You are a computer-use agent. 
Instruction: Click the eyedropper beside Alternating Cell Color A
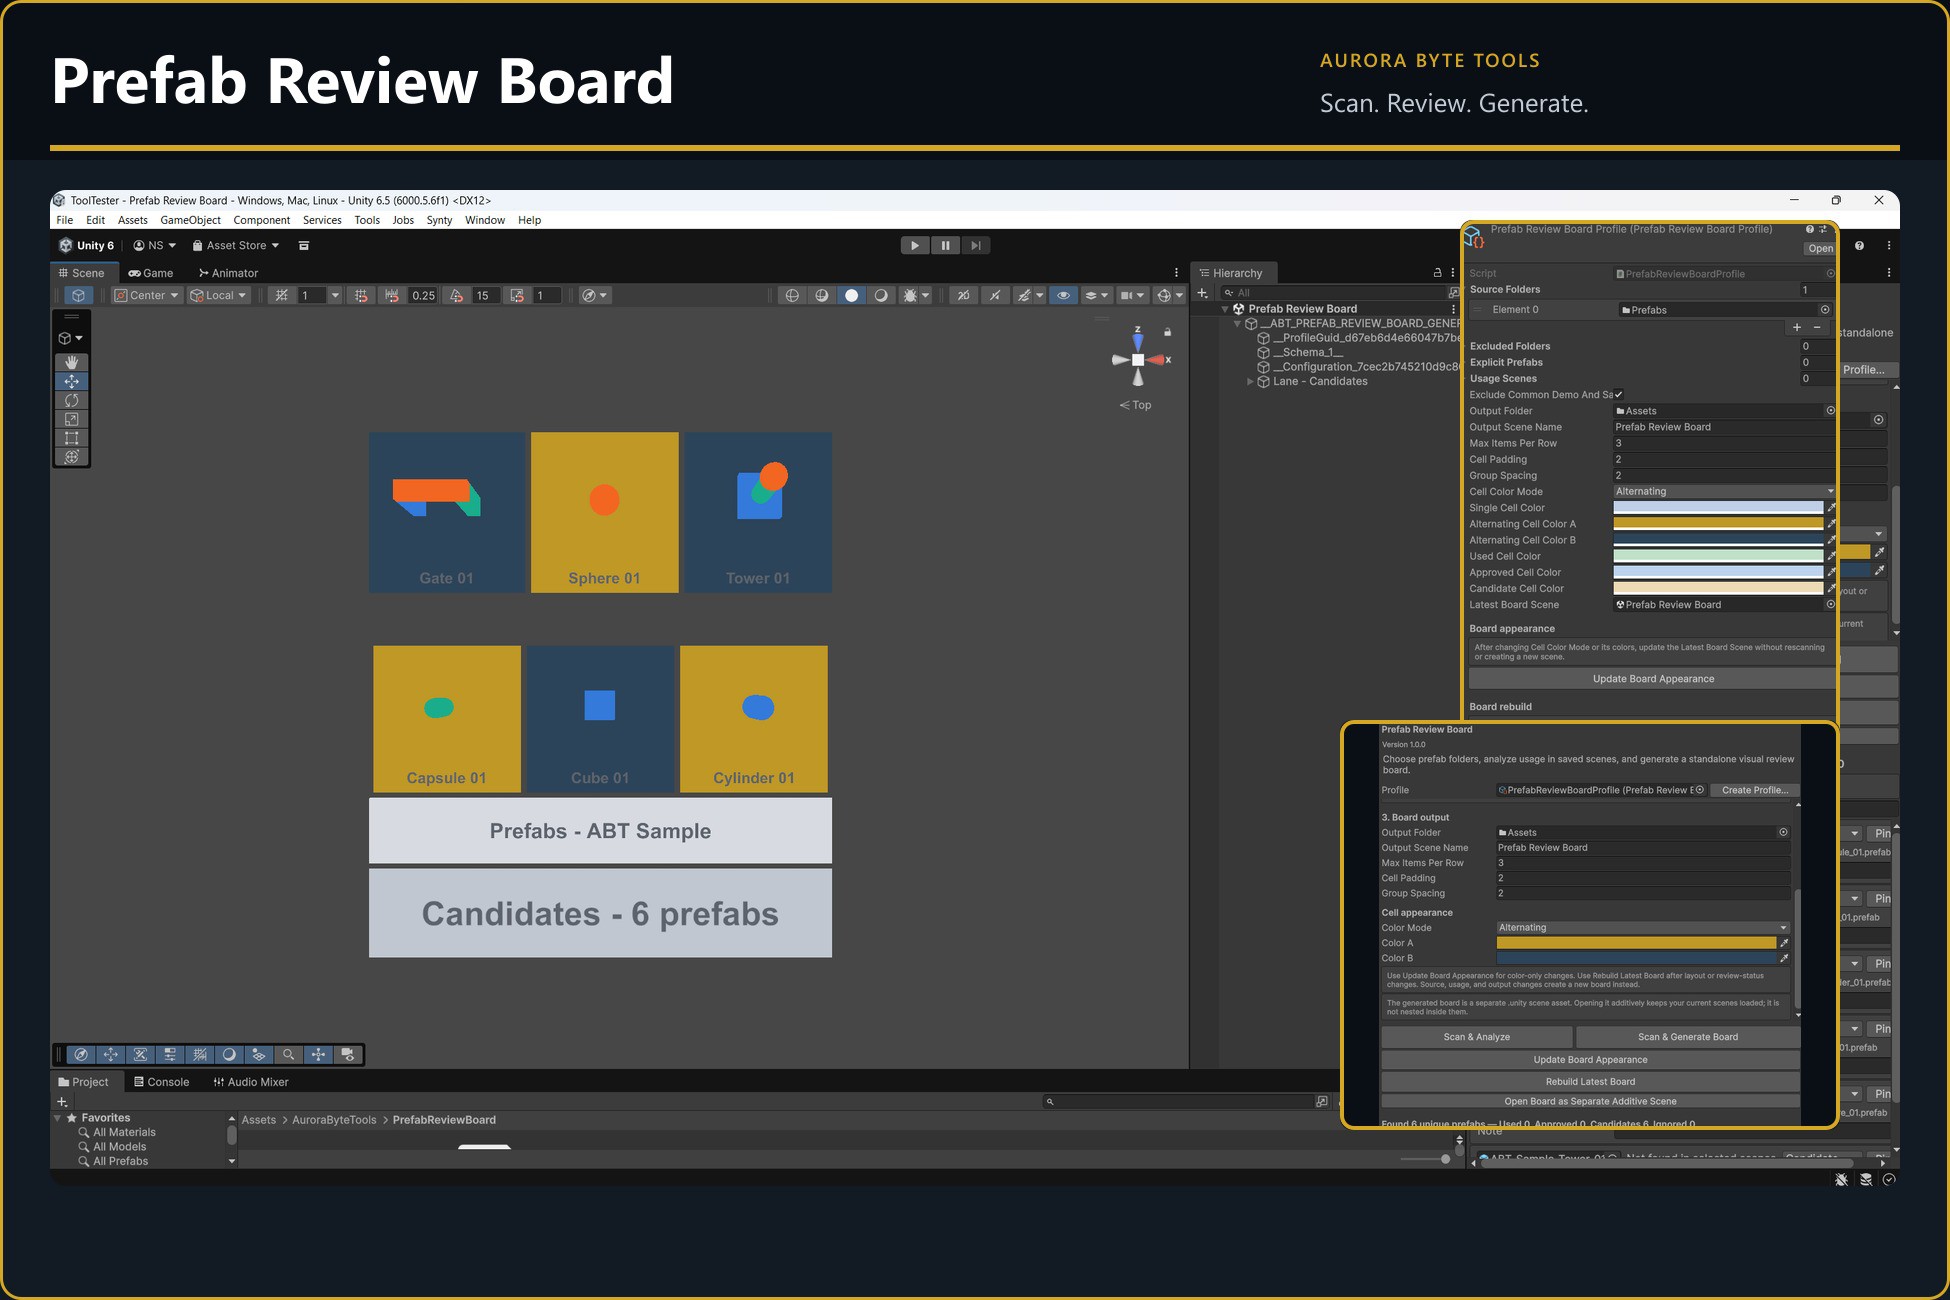[x=1832, y=524]
